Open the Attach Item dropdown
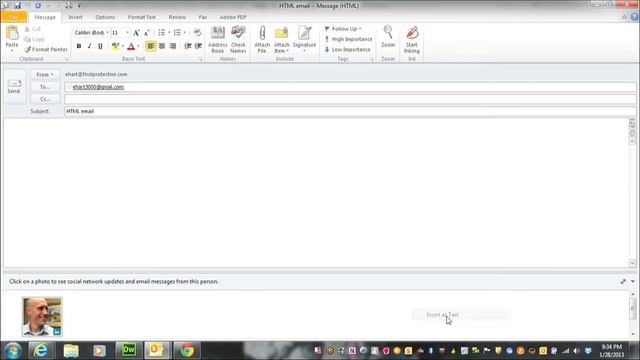 (x=282, y=39)
